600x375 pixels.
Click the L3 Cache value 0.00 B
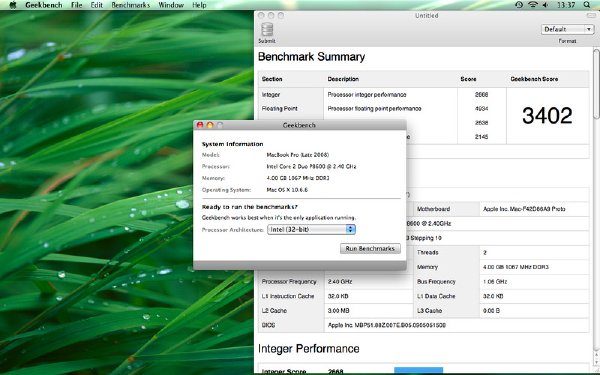491,311
